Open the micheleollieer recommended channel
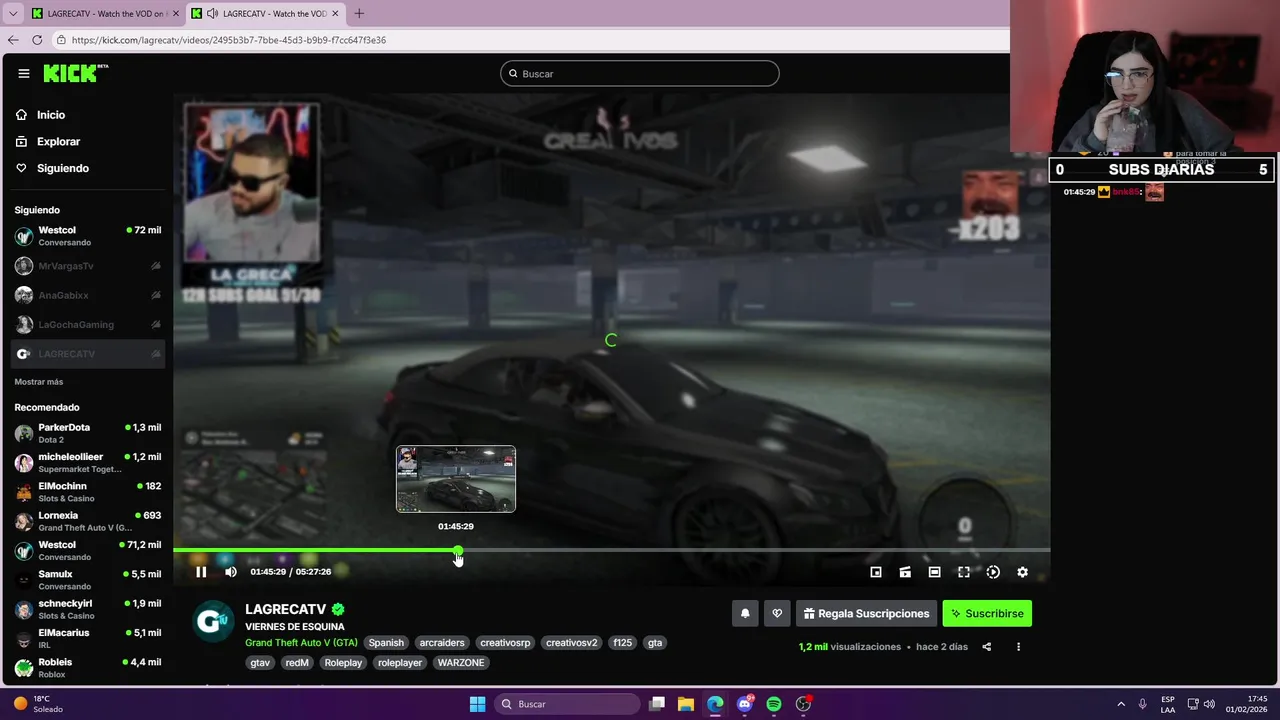 [x=88, y=463]
